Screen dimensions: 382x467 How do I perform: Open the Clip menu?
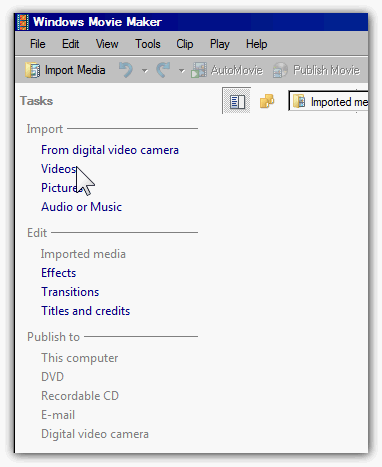click(x=185, y=44)
